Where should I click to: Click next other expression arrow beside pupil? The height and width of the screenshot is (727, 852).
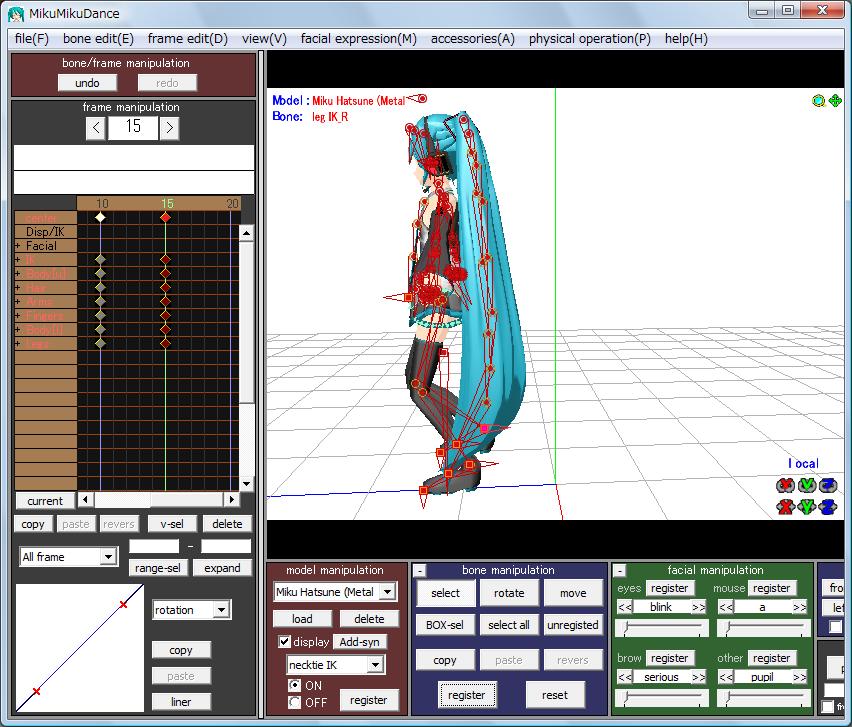tap(799, 677)
